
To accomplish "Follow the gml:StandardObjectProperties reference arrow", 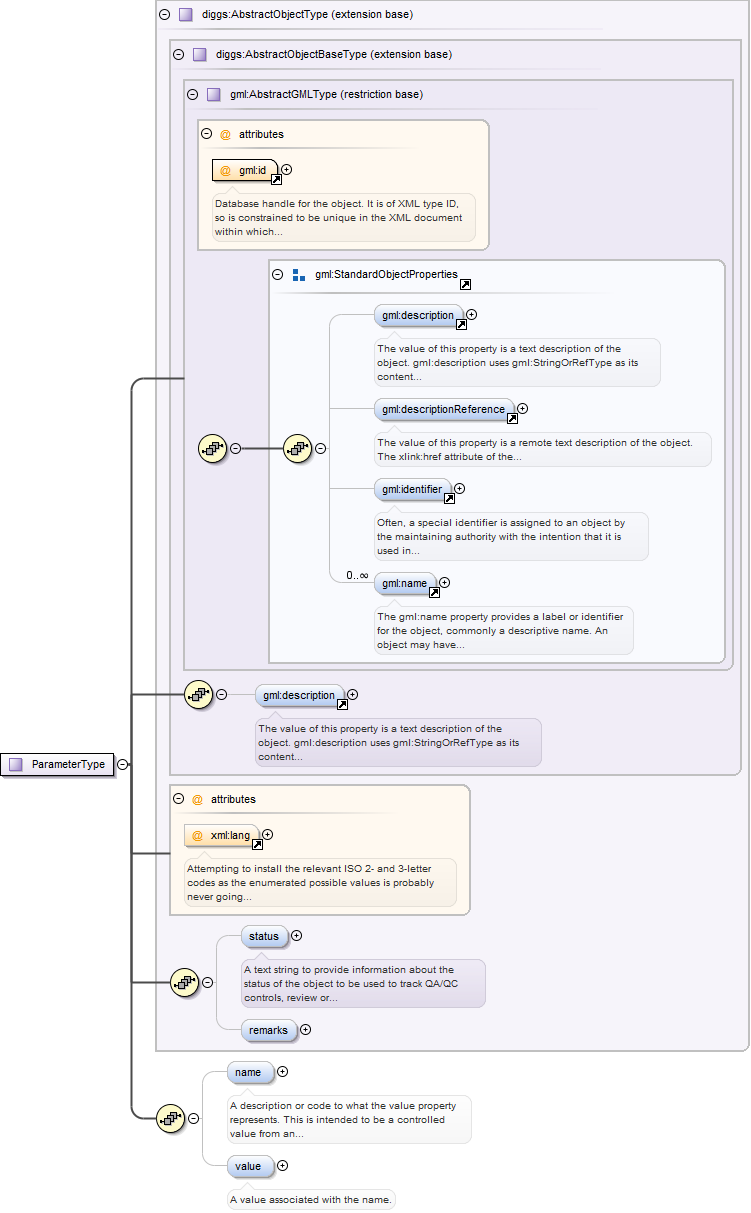I will (x=465, y=284).
